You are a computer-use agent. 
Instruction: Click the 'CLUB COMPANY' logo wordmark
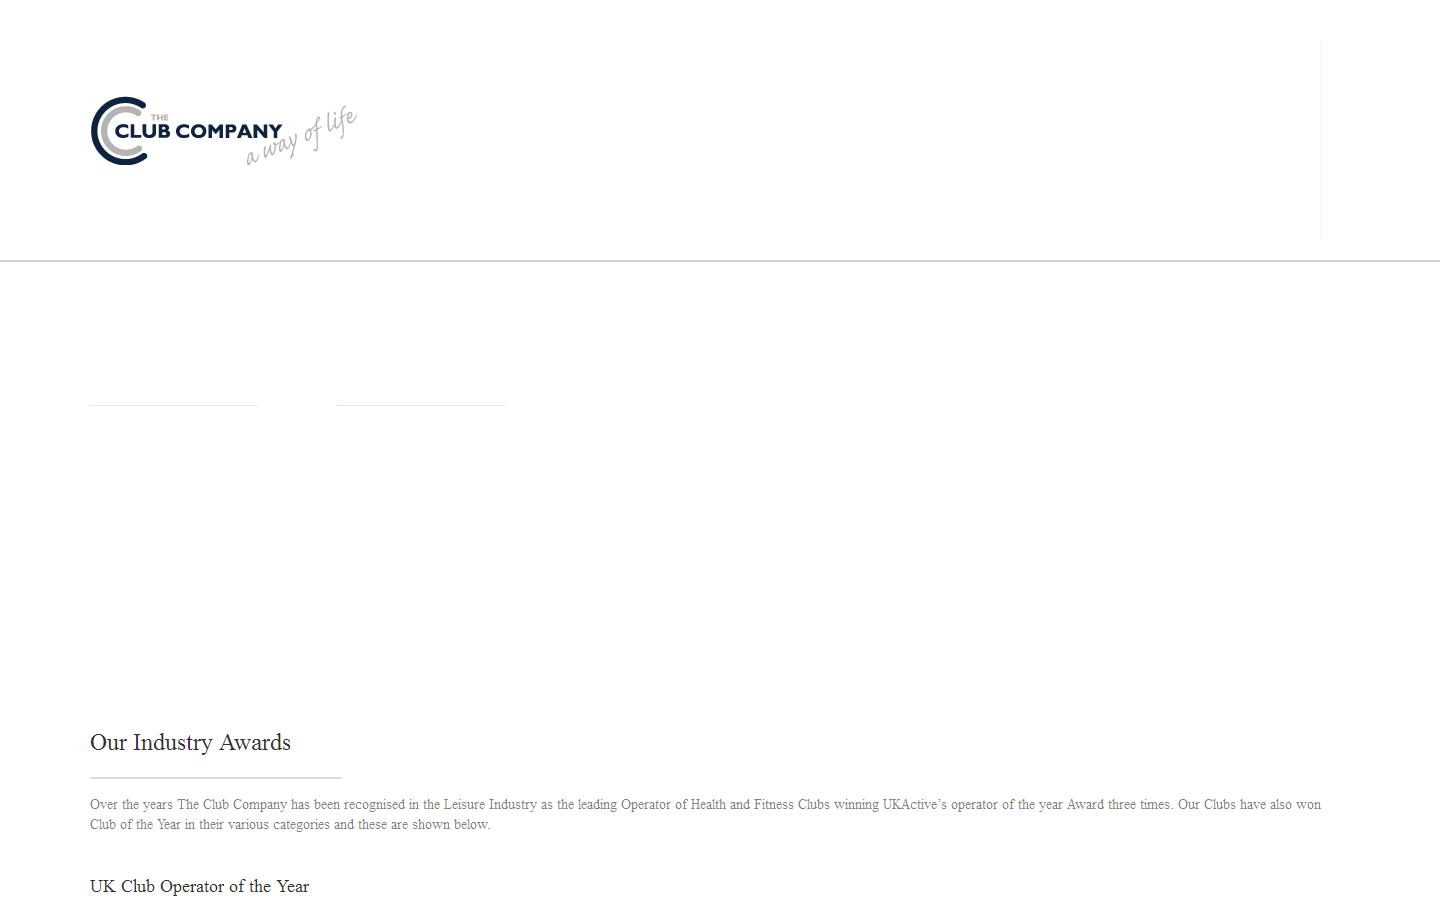coord(199,131)
